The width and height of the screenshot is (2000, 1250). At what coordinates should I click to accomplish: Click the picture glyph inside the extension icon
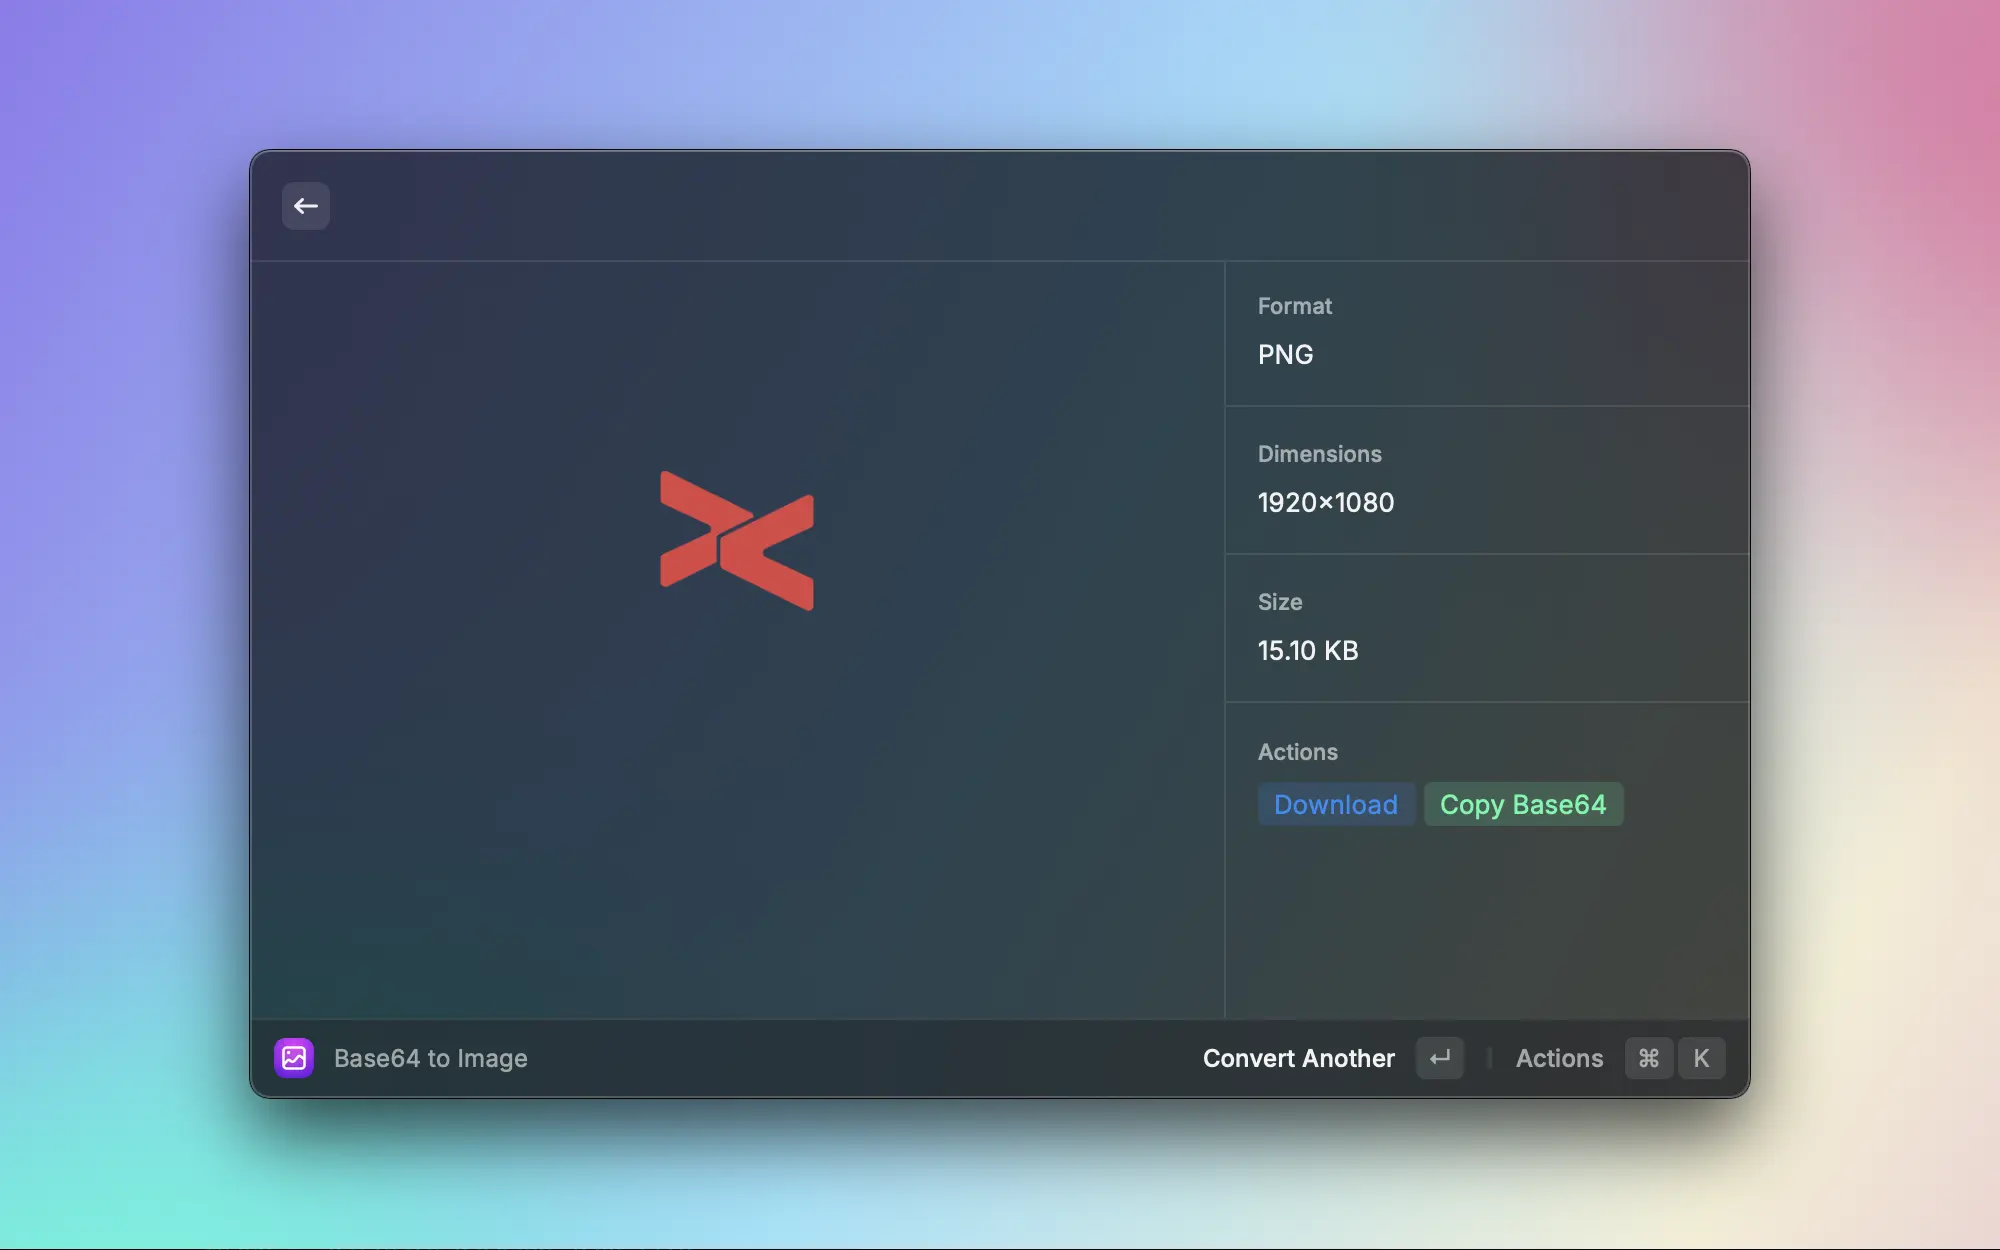pyautogui.click(x=294, y=1057)
